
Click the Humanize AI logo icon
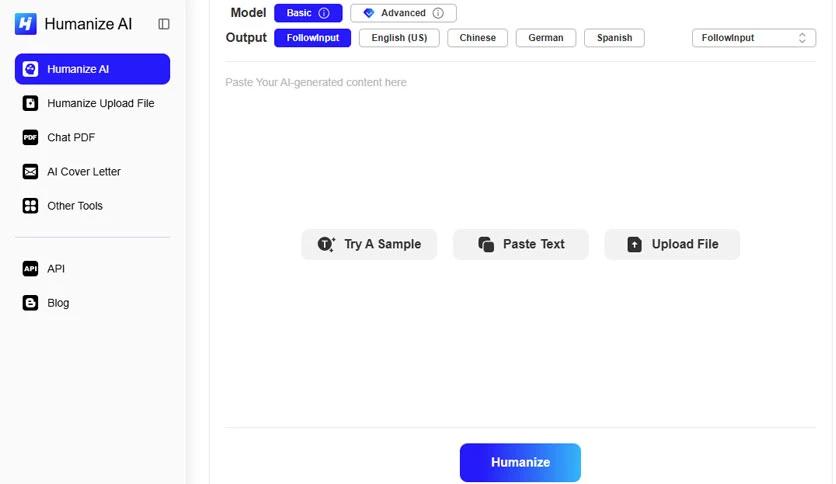pyautogui.click(x=25, y=24)
